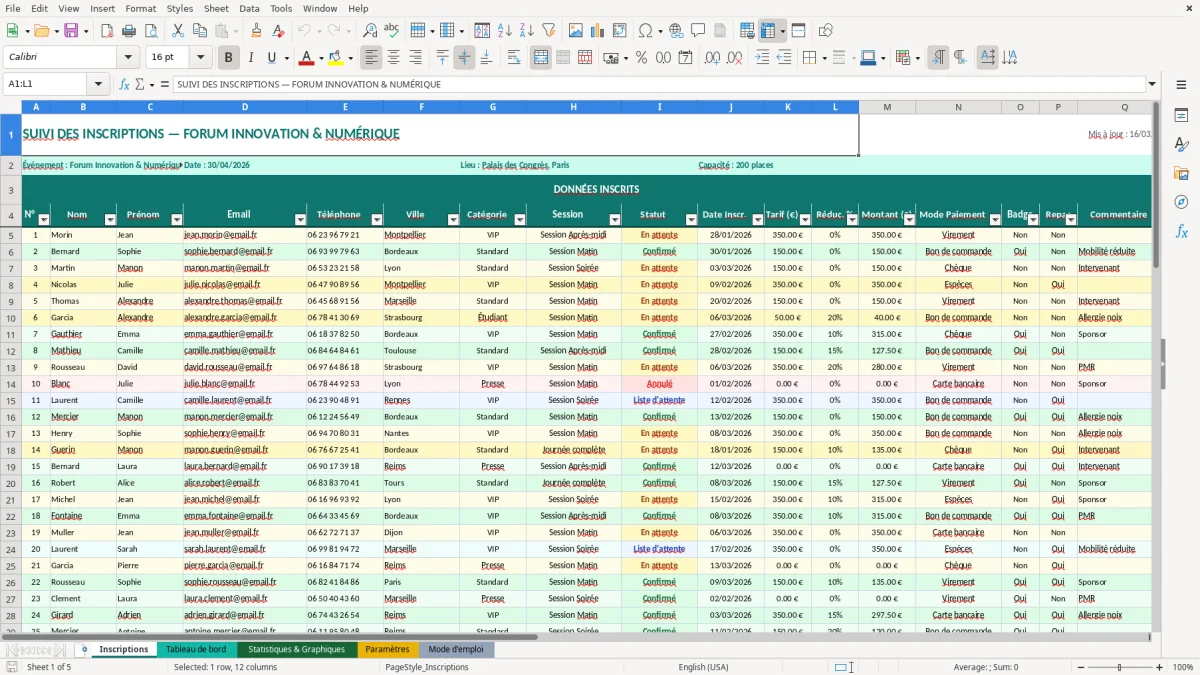Toggle Wrap Text
1200x675 pixels.
[x=514, y=58]
